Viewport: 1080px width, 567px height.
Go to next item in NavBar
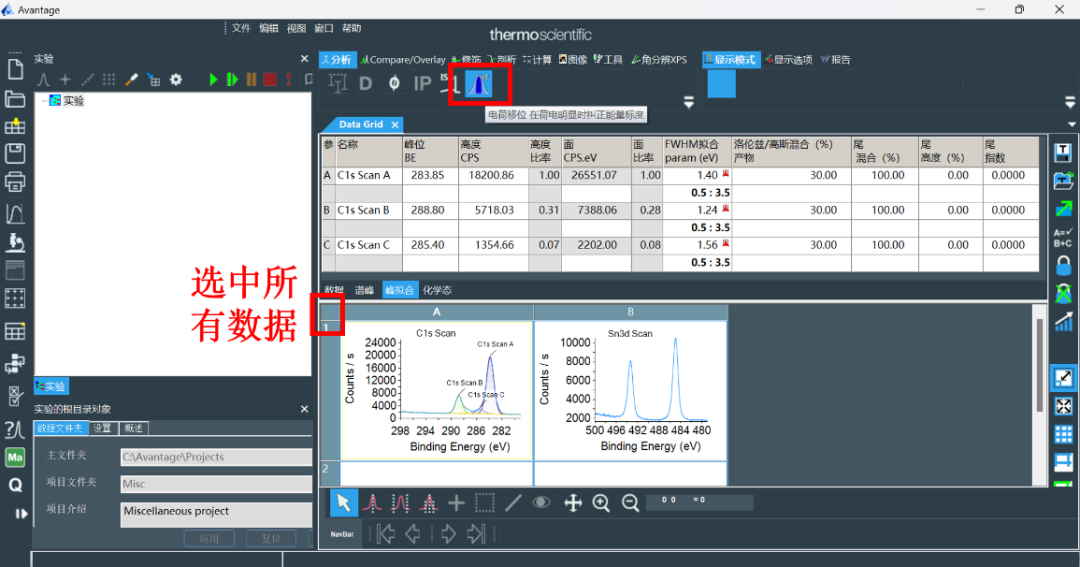(x=448, y=534)
